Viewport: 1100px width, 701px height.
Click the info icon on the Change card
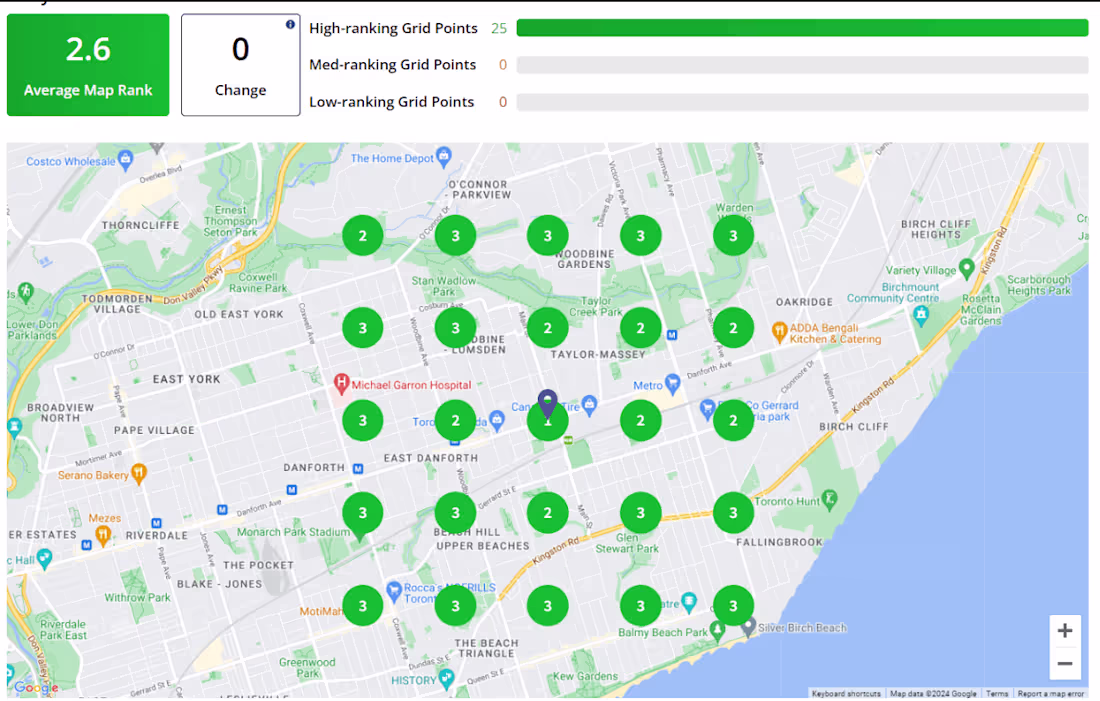click(290, 26)
